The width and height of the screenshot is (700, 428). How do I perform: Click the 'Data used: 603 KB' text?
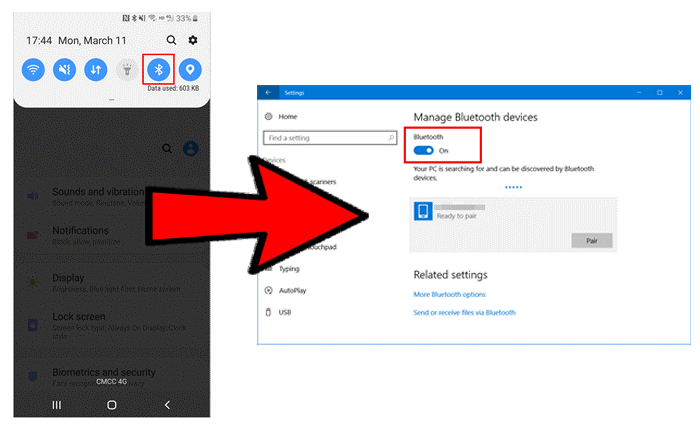click(173, 88)
